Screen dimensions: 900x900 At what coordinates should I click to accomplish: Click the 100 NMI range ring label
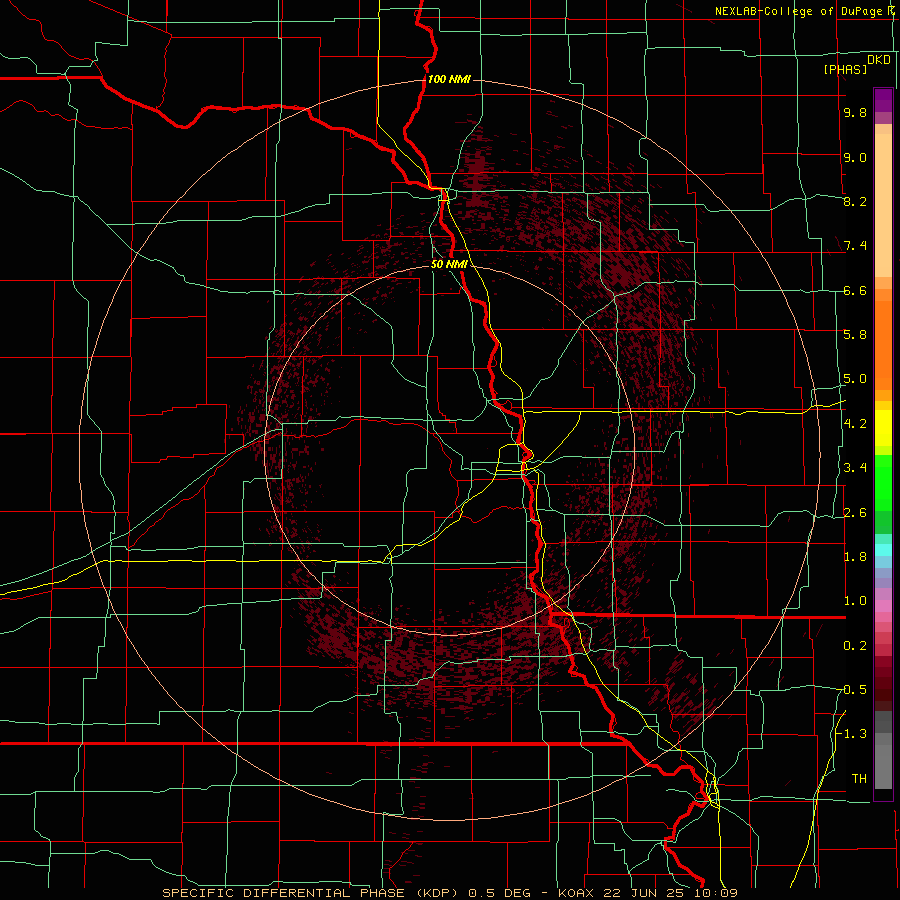449,79
